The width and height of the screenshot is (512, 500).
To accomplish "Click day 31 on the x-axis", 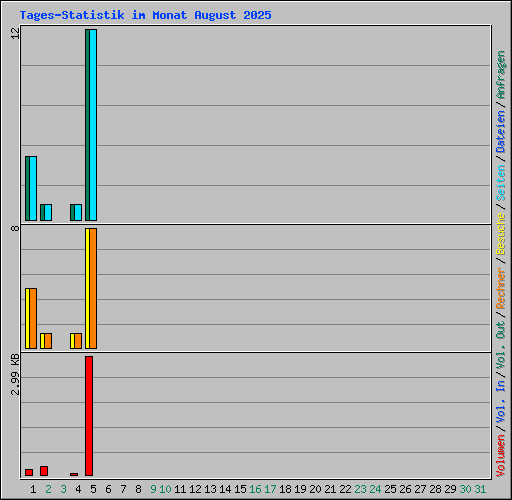I will 480,489.
